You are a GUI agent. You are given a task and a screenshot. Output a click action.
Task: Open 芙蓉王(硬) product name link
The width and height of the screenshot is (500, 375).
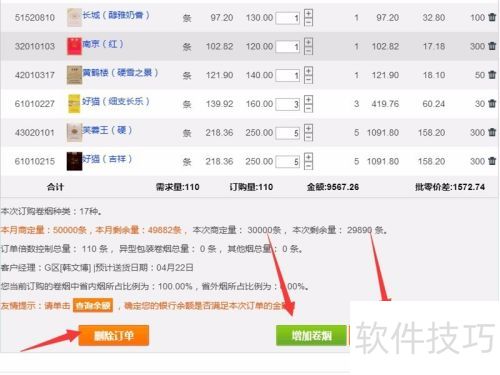coord(107,130)
